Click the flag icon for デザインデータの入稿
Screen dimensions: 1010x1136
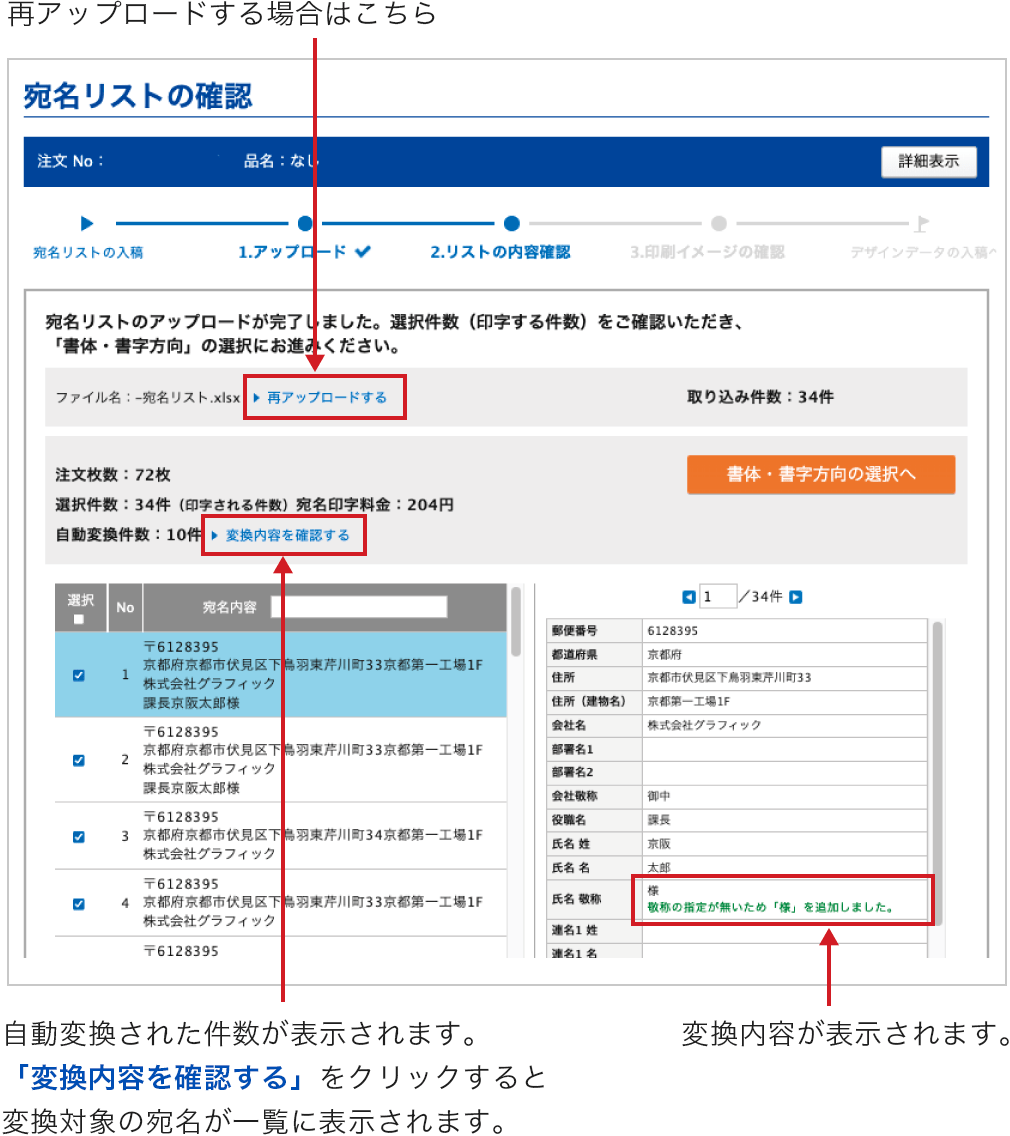click(921, 224)
